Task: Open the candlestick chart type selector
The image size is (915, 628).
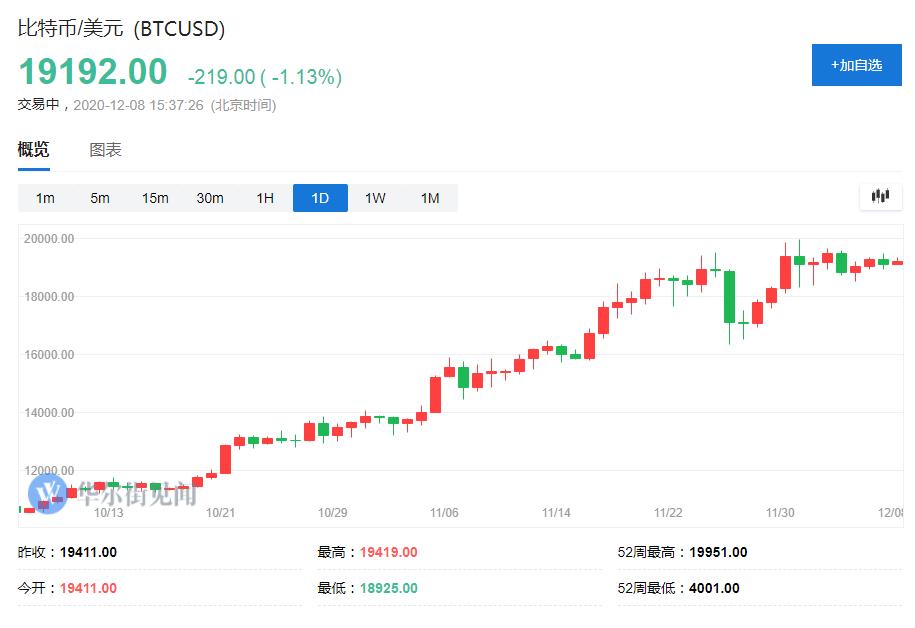Action: pyautogui.click(x=880, y=196)
